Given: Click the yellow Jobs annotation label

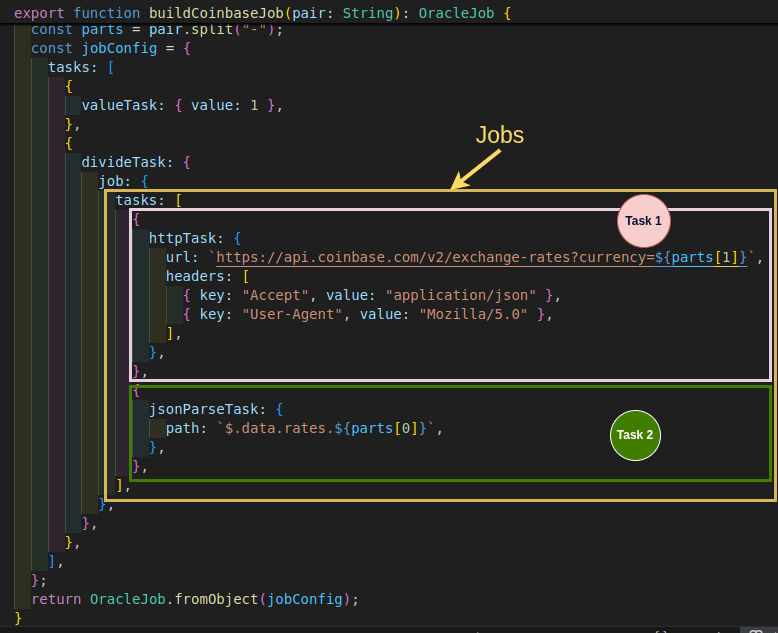Looking at the screenshot, I should (499, 135).
